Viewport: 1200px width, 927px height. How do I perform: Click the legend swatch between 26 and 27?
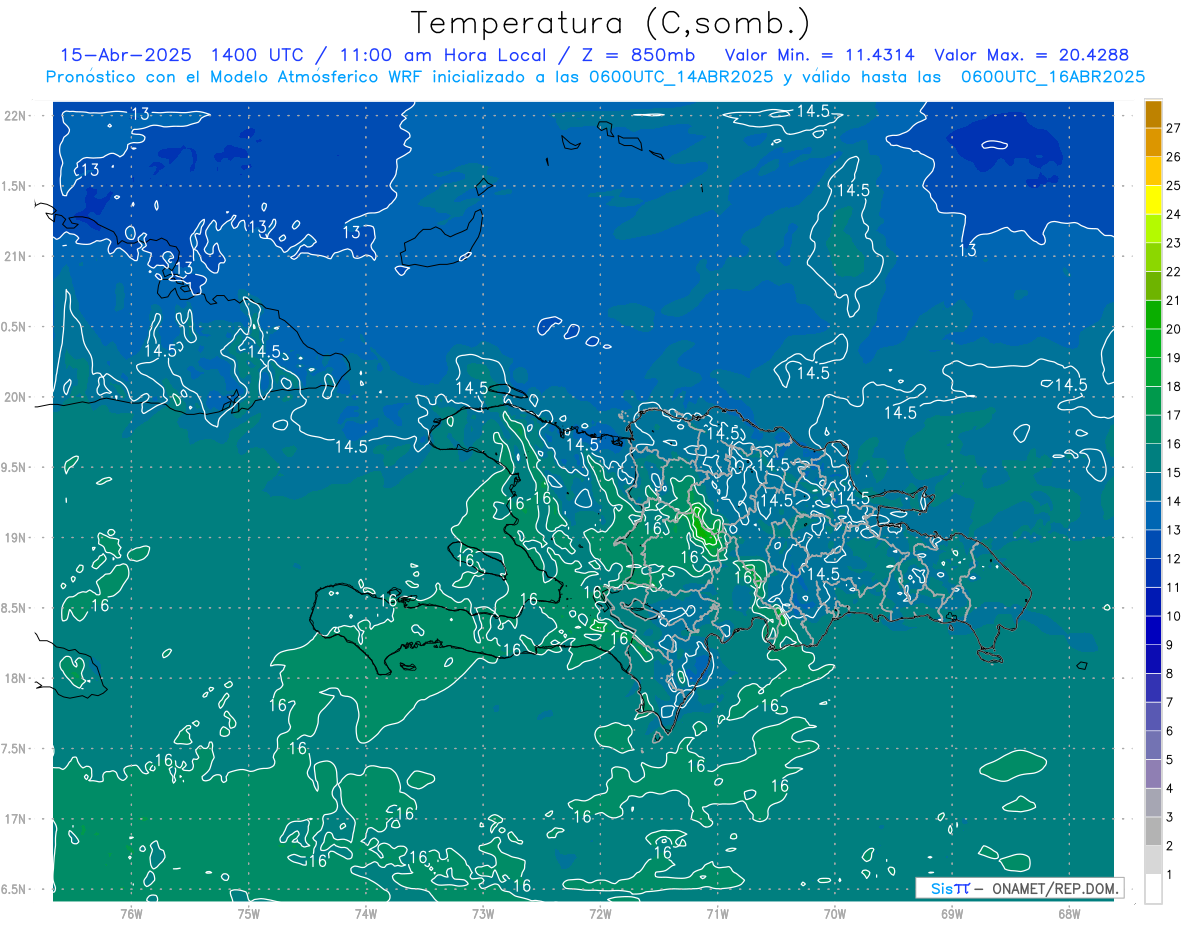(x=1153, y=142)
